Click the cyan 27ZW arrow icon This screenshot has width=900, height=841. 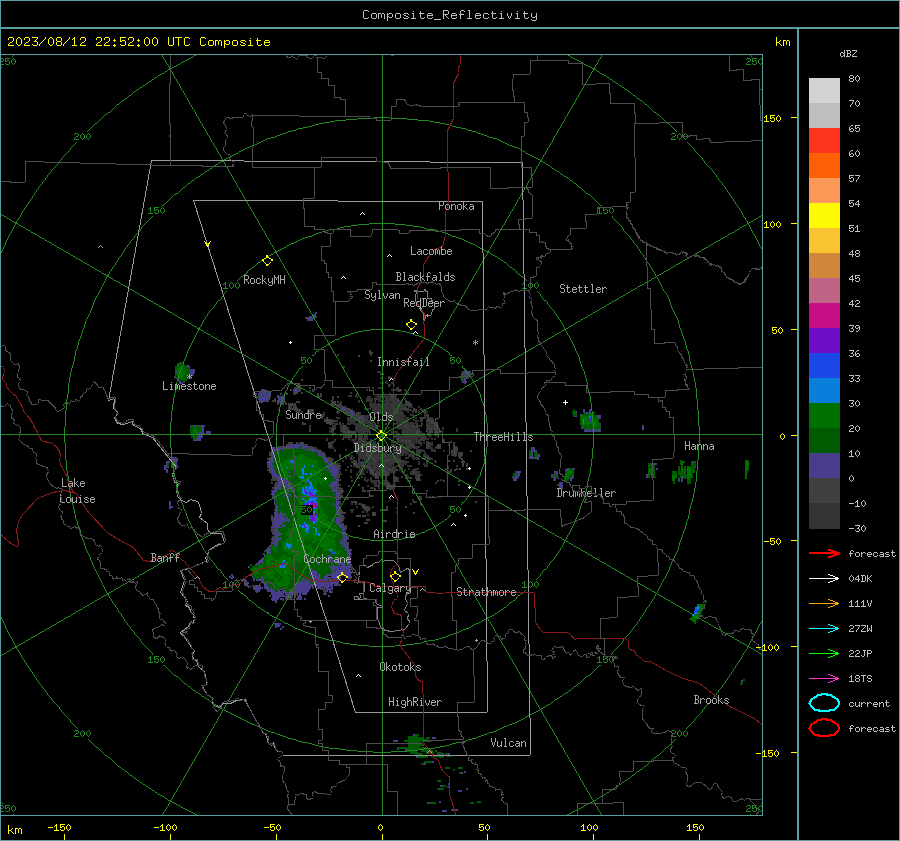pos(824,628)
